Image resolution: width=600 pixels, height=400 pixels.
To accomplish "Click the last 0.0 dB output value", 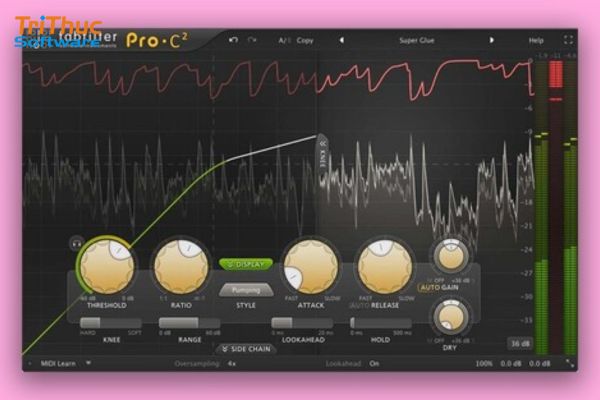I will 540,364.
